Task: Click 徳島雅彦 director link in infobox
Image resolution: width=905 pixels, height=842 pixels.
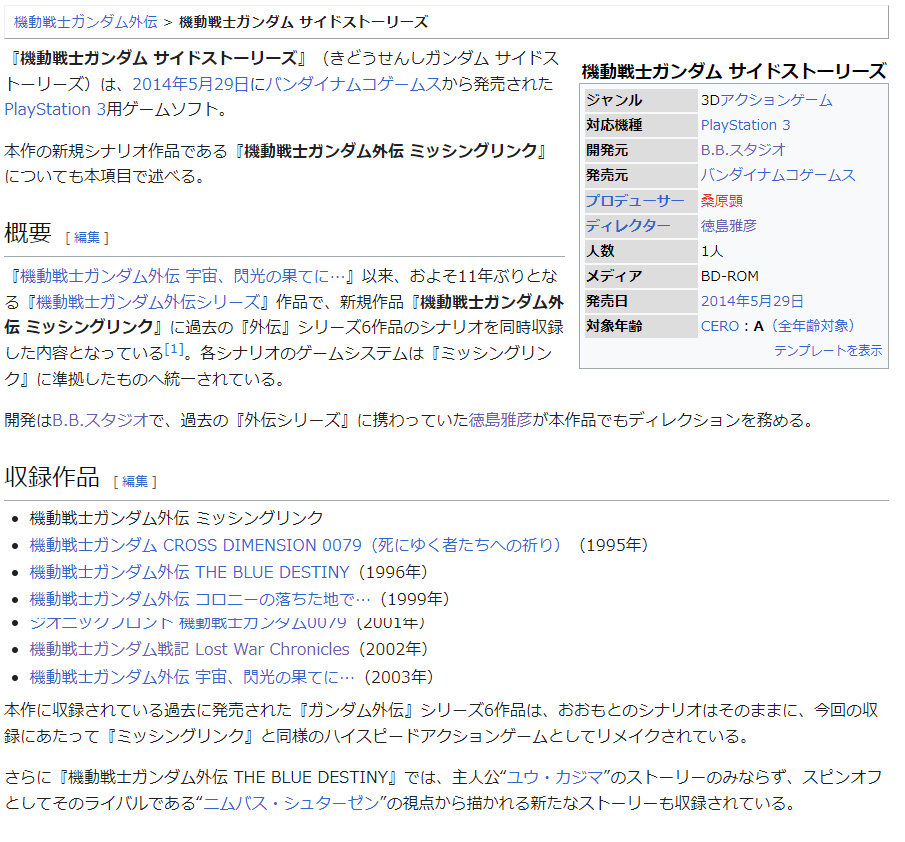Action: click(x=728, y=226)
